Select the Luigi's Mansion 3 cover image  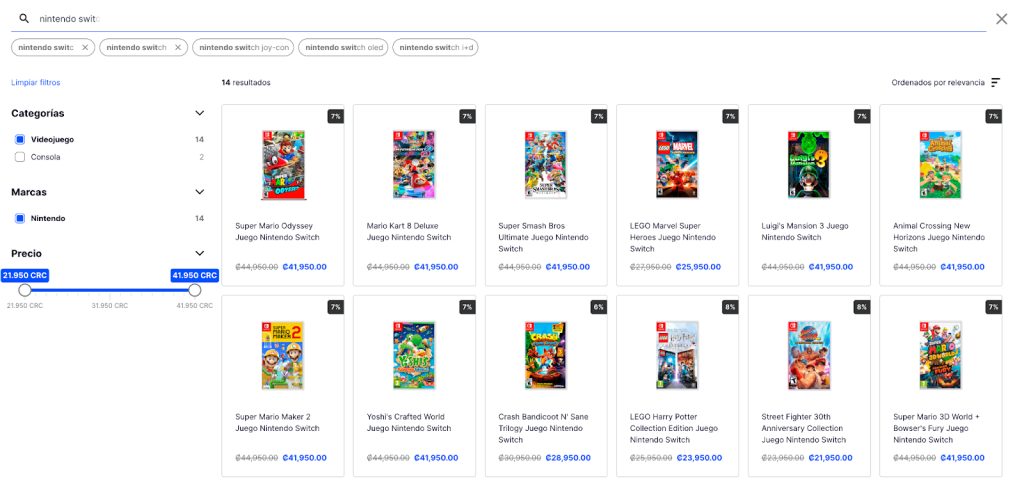tap(809, 165)
